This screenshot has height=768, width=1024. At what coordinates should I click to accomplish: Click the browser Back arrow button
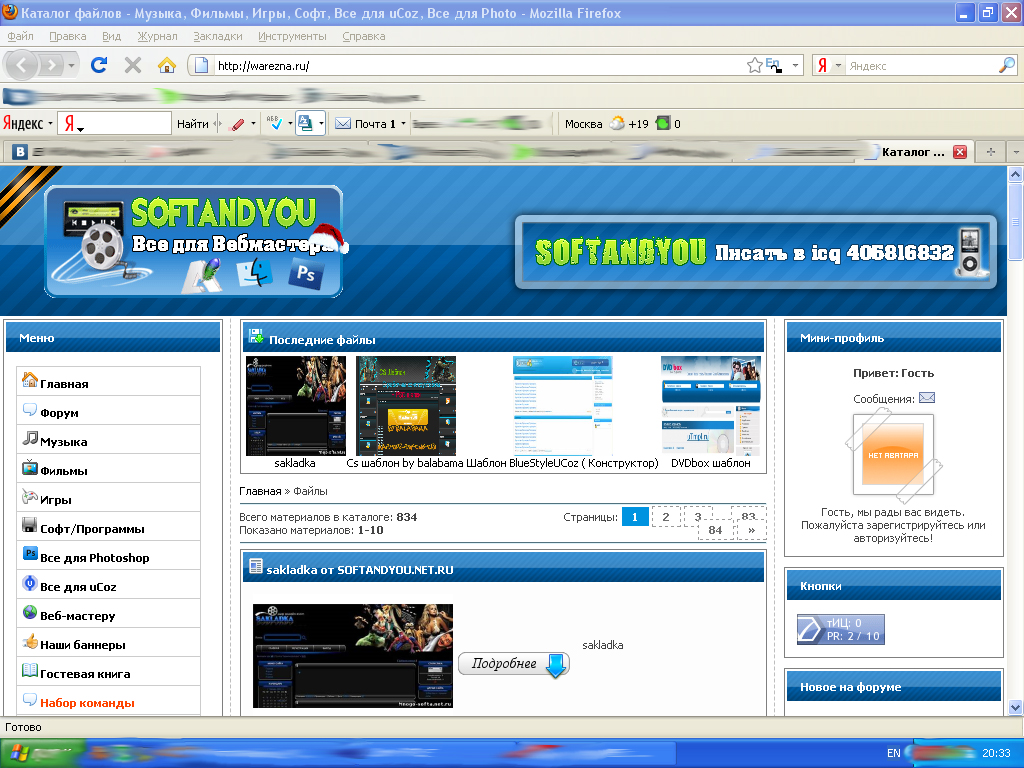[x=21, y=65]
